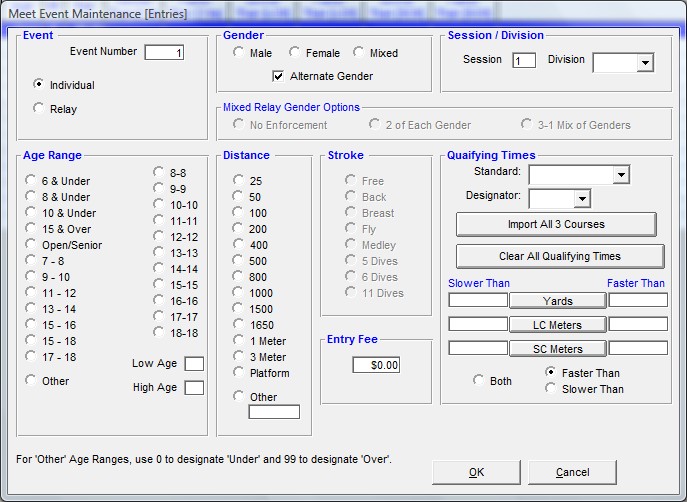Screen dimensions: 687x502
Task: Click the Yards course button
Action: click(x=557, y=300)
